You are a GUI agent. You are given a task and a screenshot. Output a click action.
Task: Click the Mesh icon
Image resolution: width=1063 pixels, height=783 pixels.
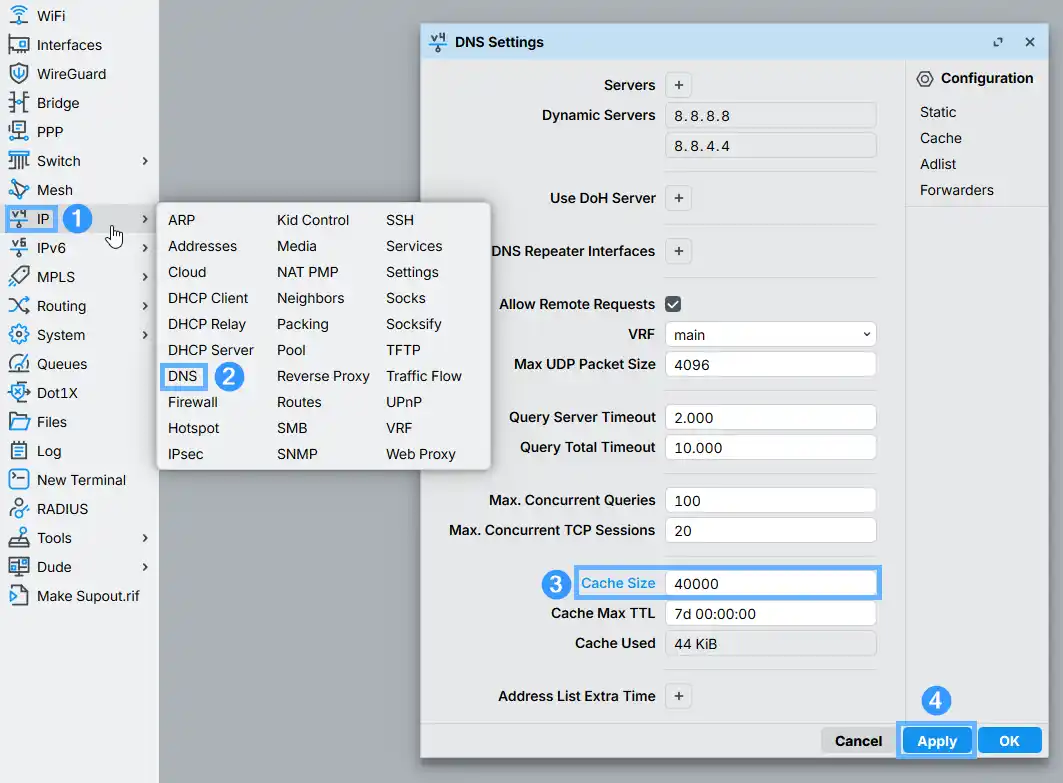[18, 190]
